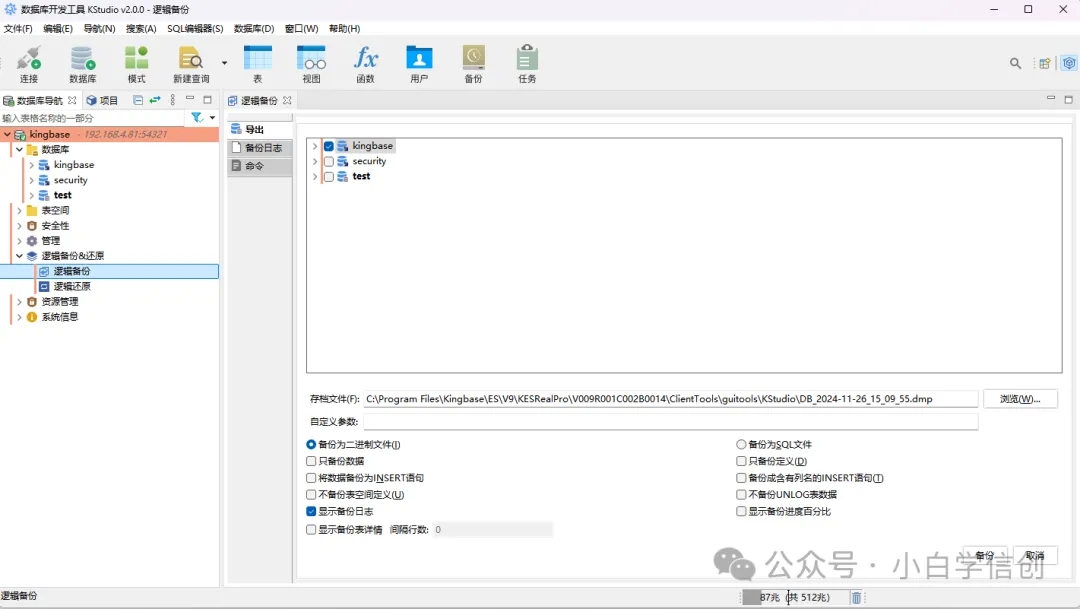
Task: Check the security database checkbox
Action: pos(329,161)
